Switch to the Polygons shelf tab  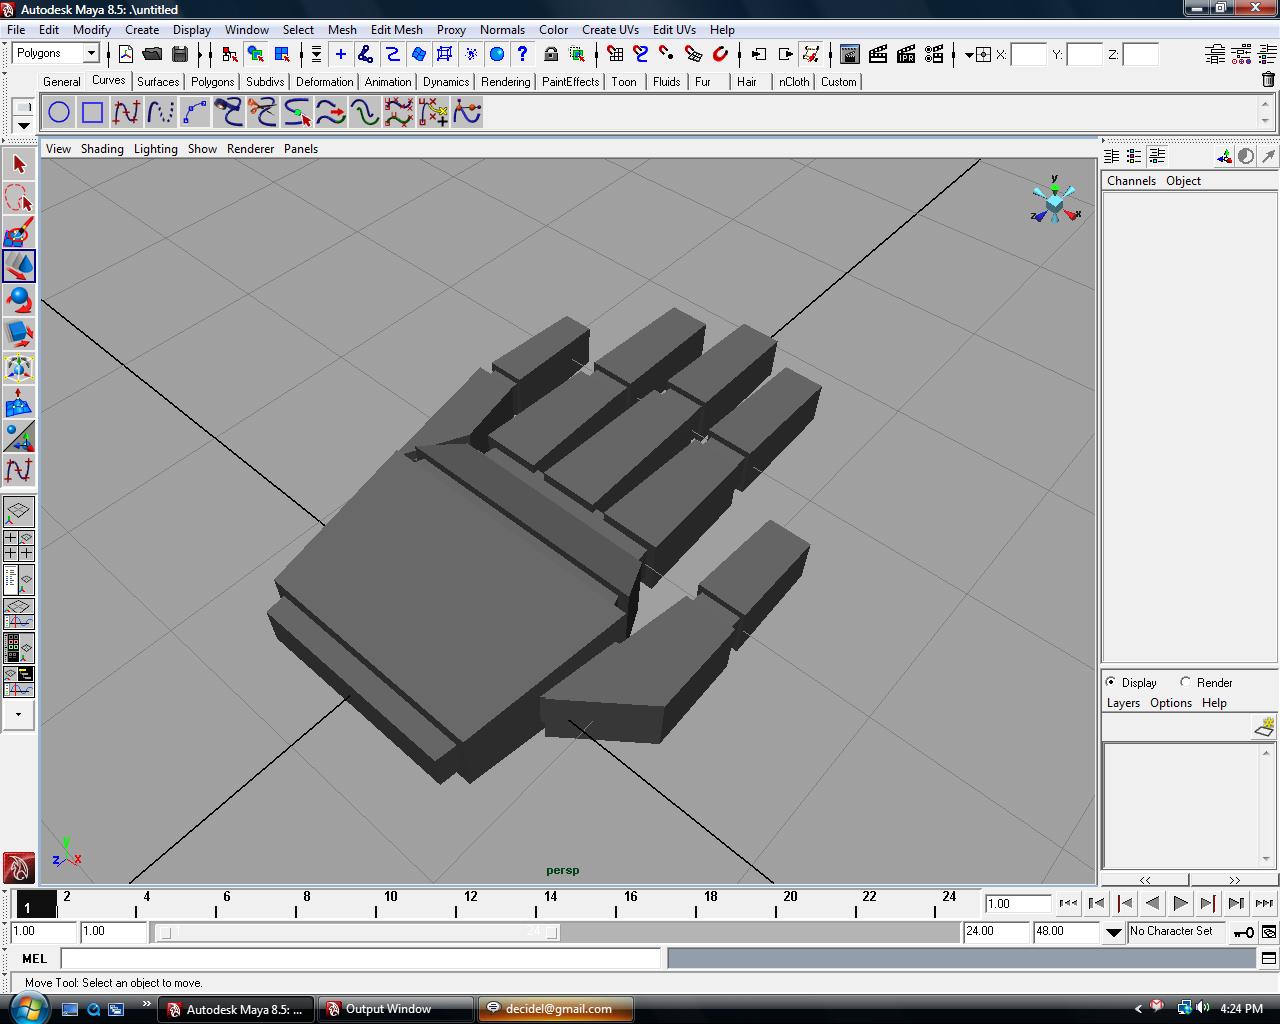[212, 82]
